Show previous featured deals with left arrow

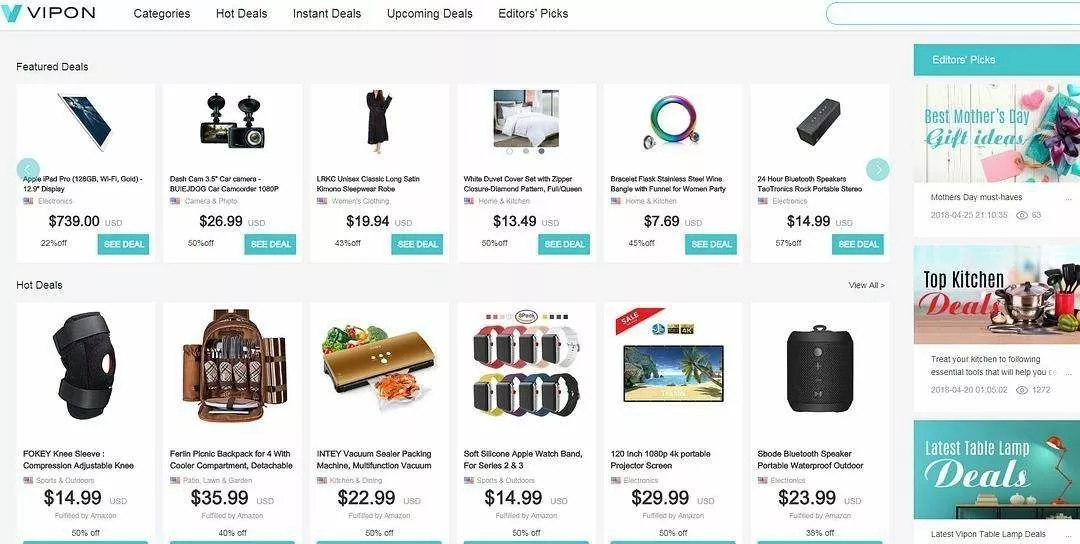tap(28, 169)
